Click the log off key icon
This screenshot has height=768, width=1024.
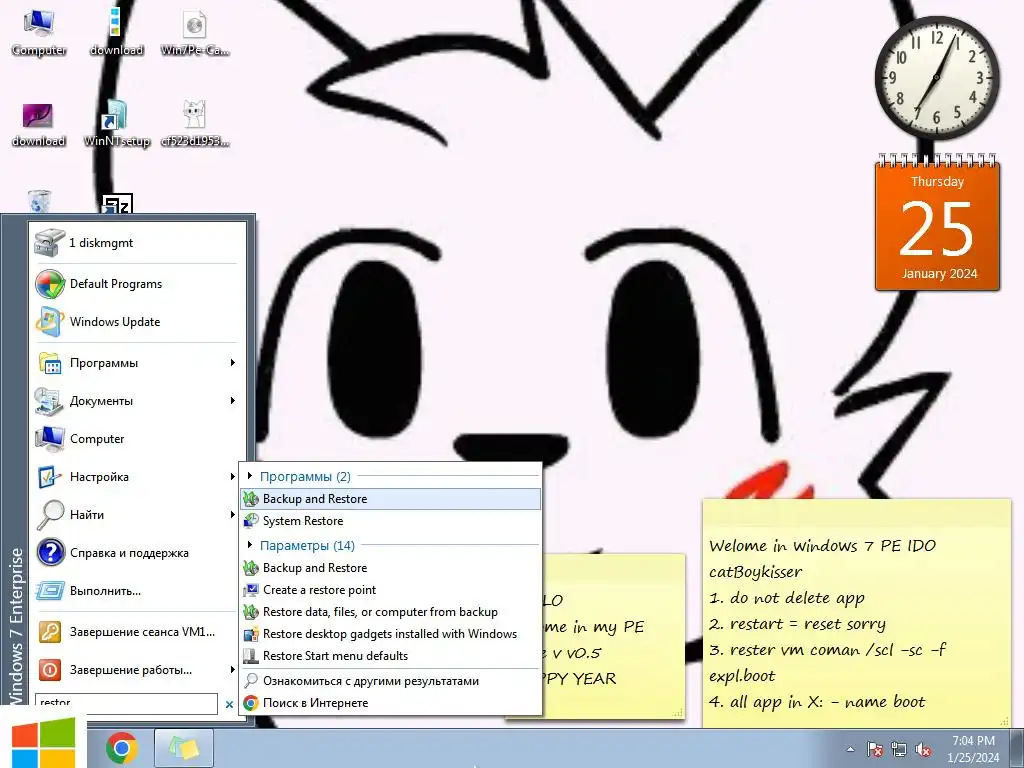point(50,632)
